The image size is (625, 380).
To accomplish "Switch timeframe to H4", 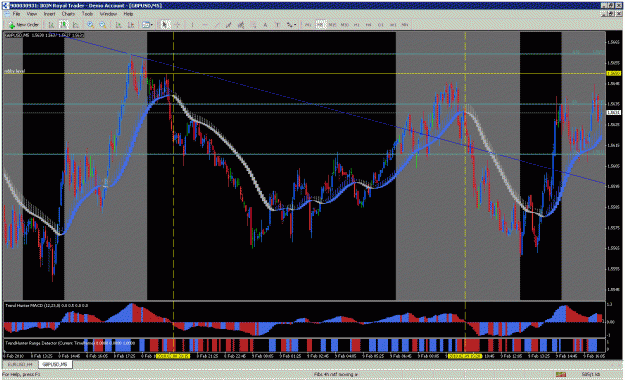I will [368, 25].
